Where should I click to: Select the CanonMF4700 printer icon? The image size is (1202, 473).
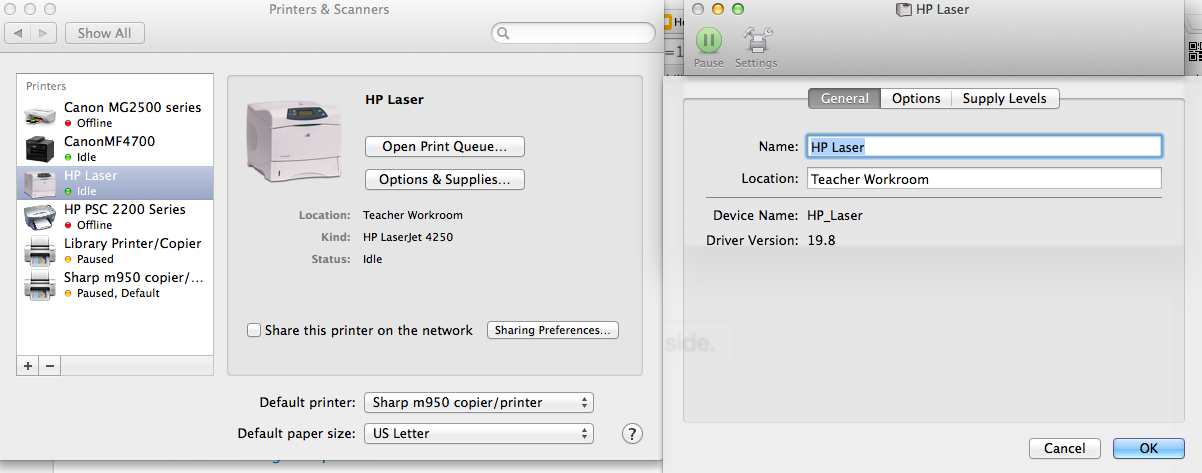pos(40,148)
